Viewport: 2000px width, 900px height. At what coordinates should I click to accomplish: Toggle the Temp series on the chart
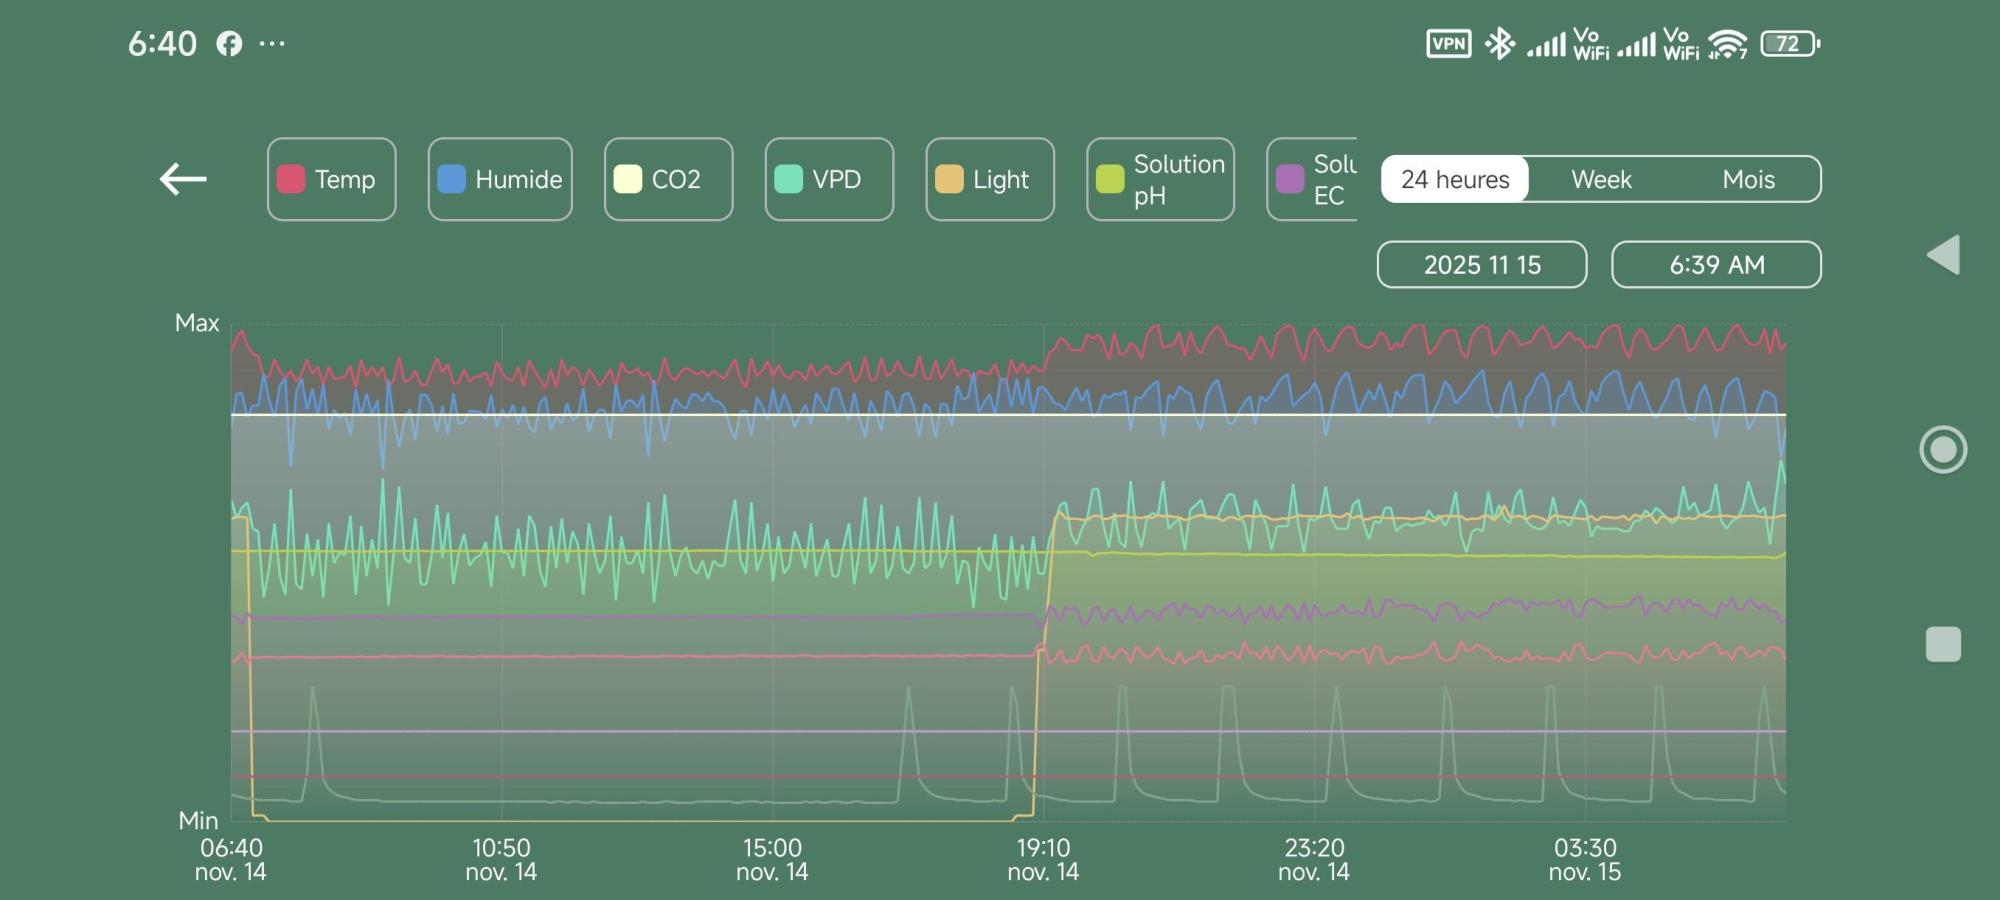coord(331,179)
